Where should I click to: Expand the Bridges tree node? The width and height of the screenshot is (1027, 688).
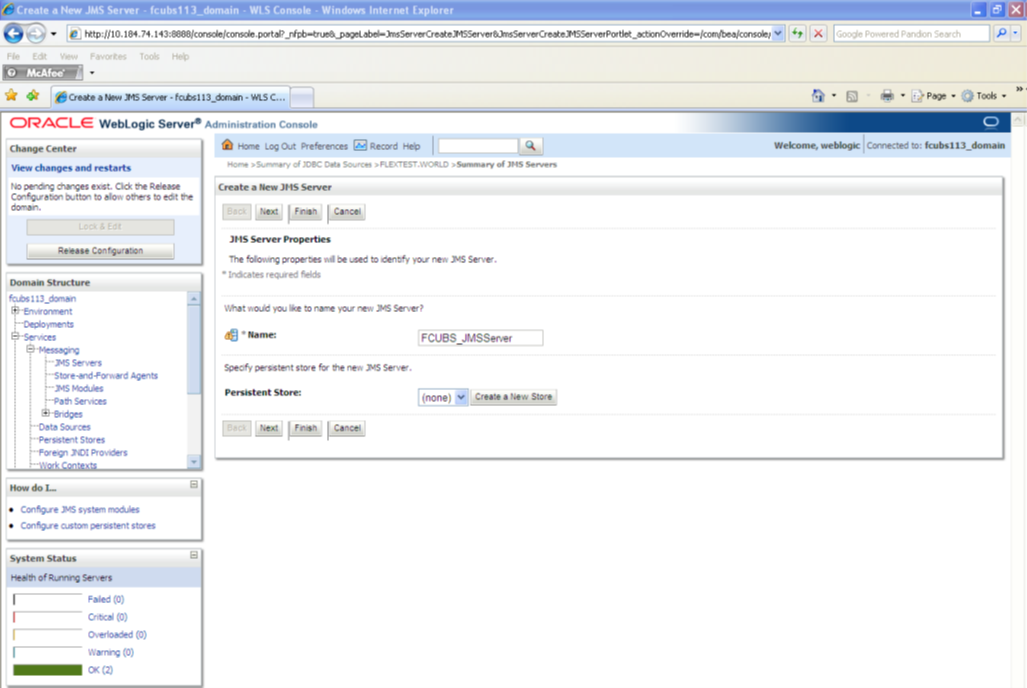point(46,413)
